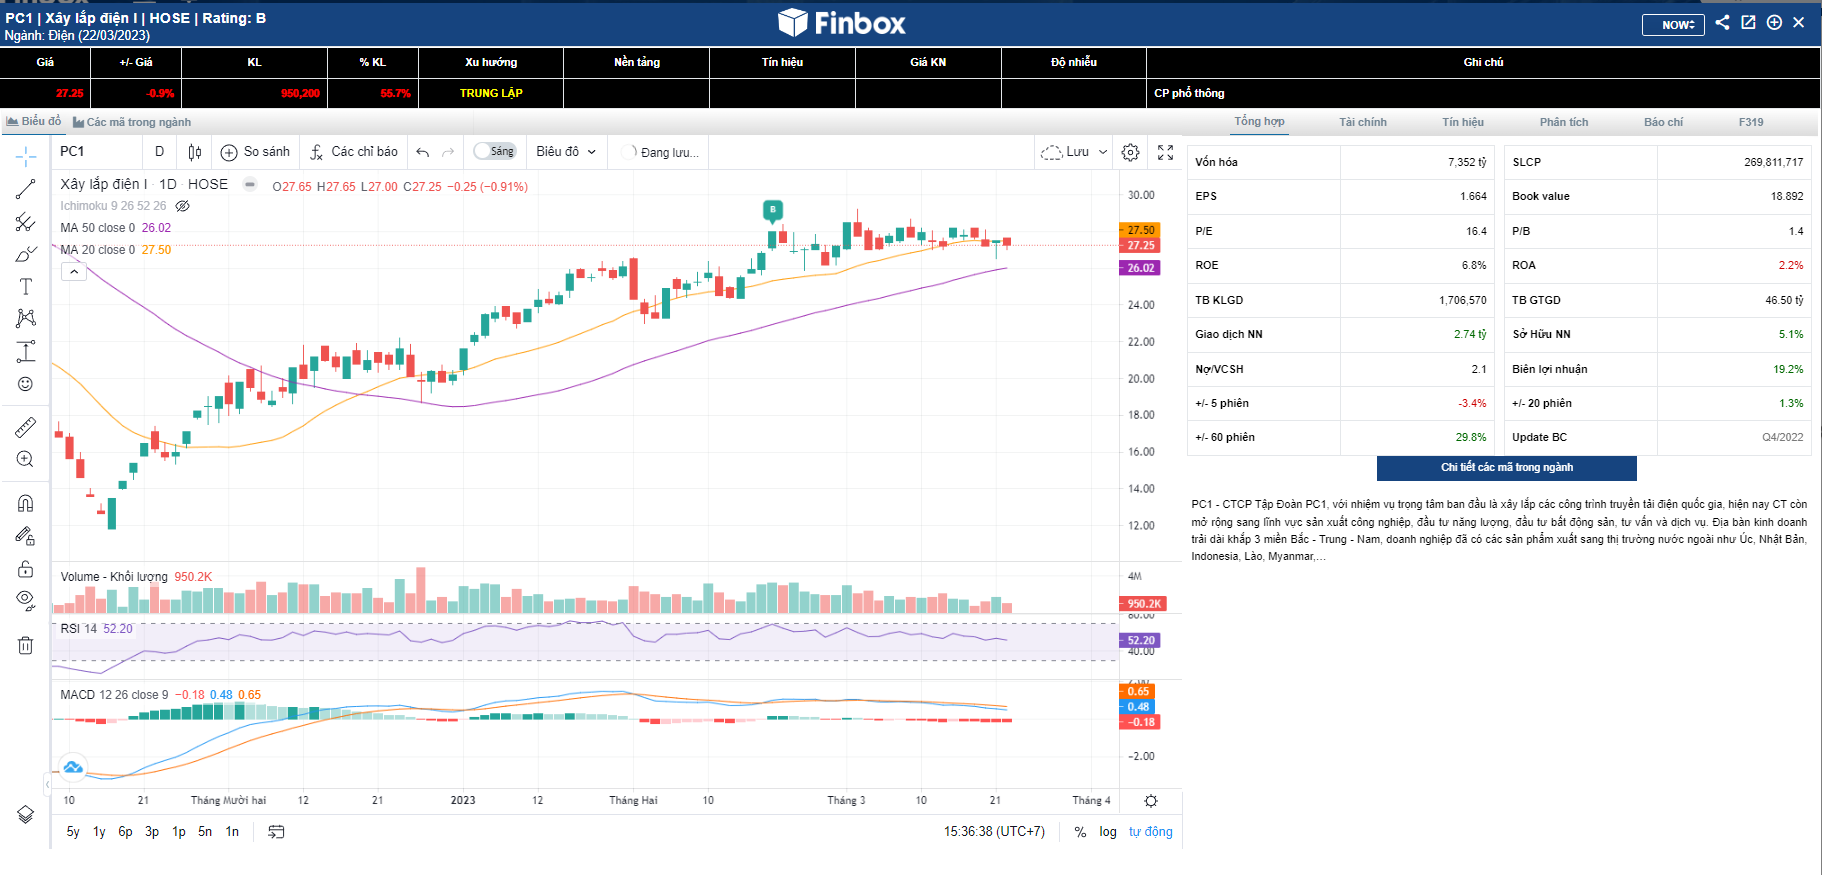The height and width of the screenshot is (875, 1822).
Task: Click the So sánh compare button
Action: coord(256,152)
